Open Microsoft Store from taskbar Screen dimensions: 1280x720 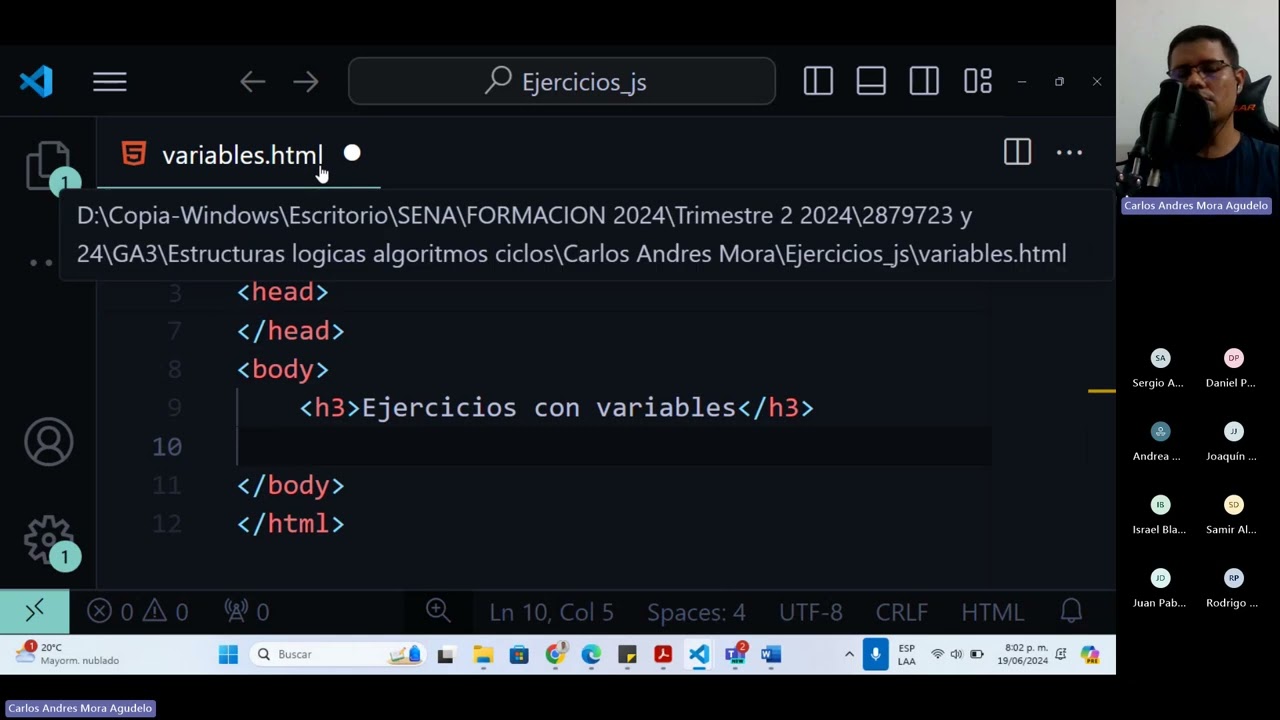(x=519, y=655)
